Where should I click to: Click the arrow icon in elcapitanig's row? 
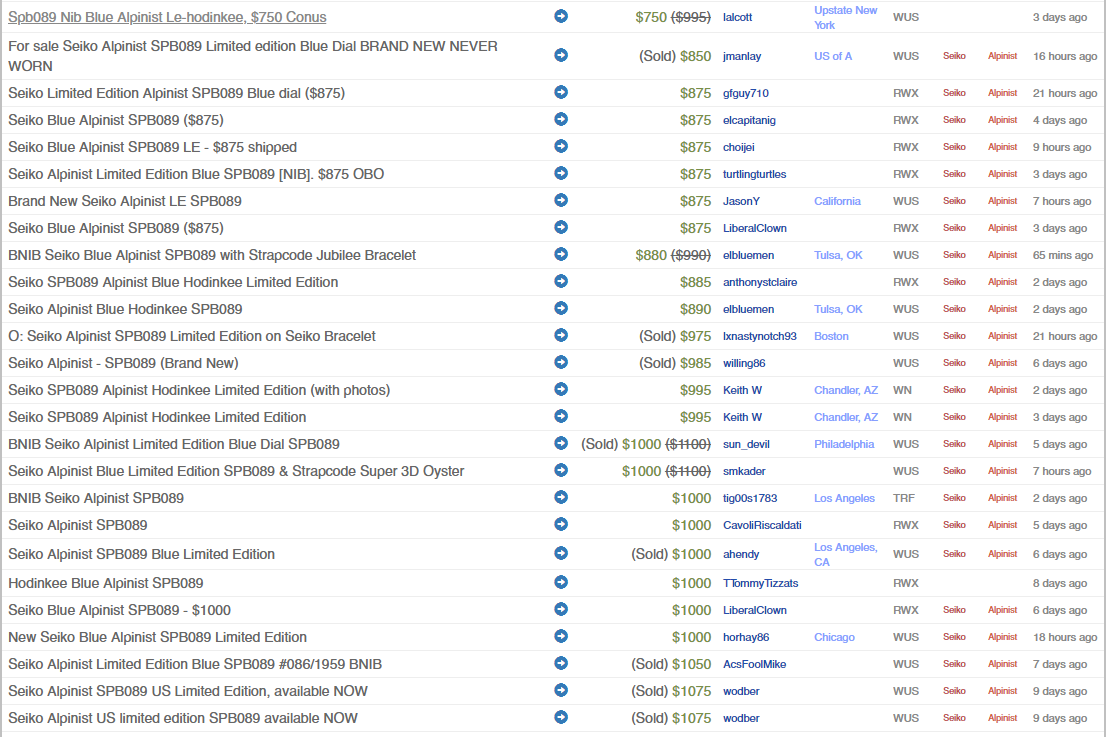pyautogui.click(x=561, y=119)
